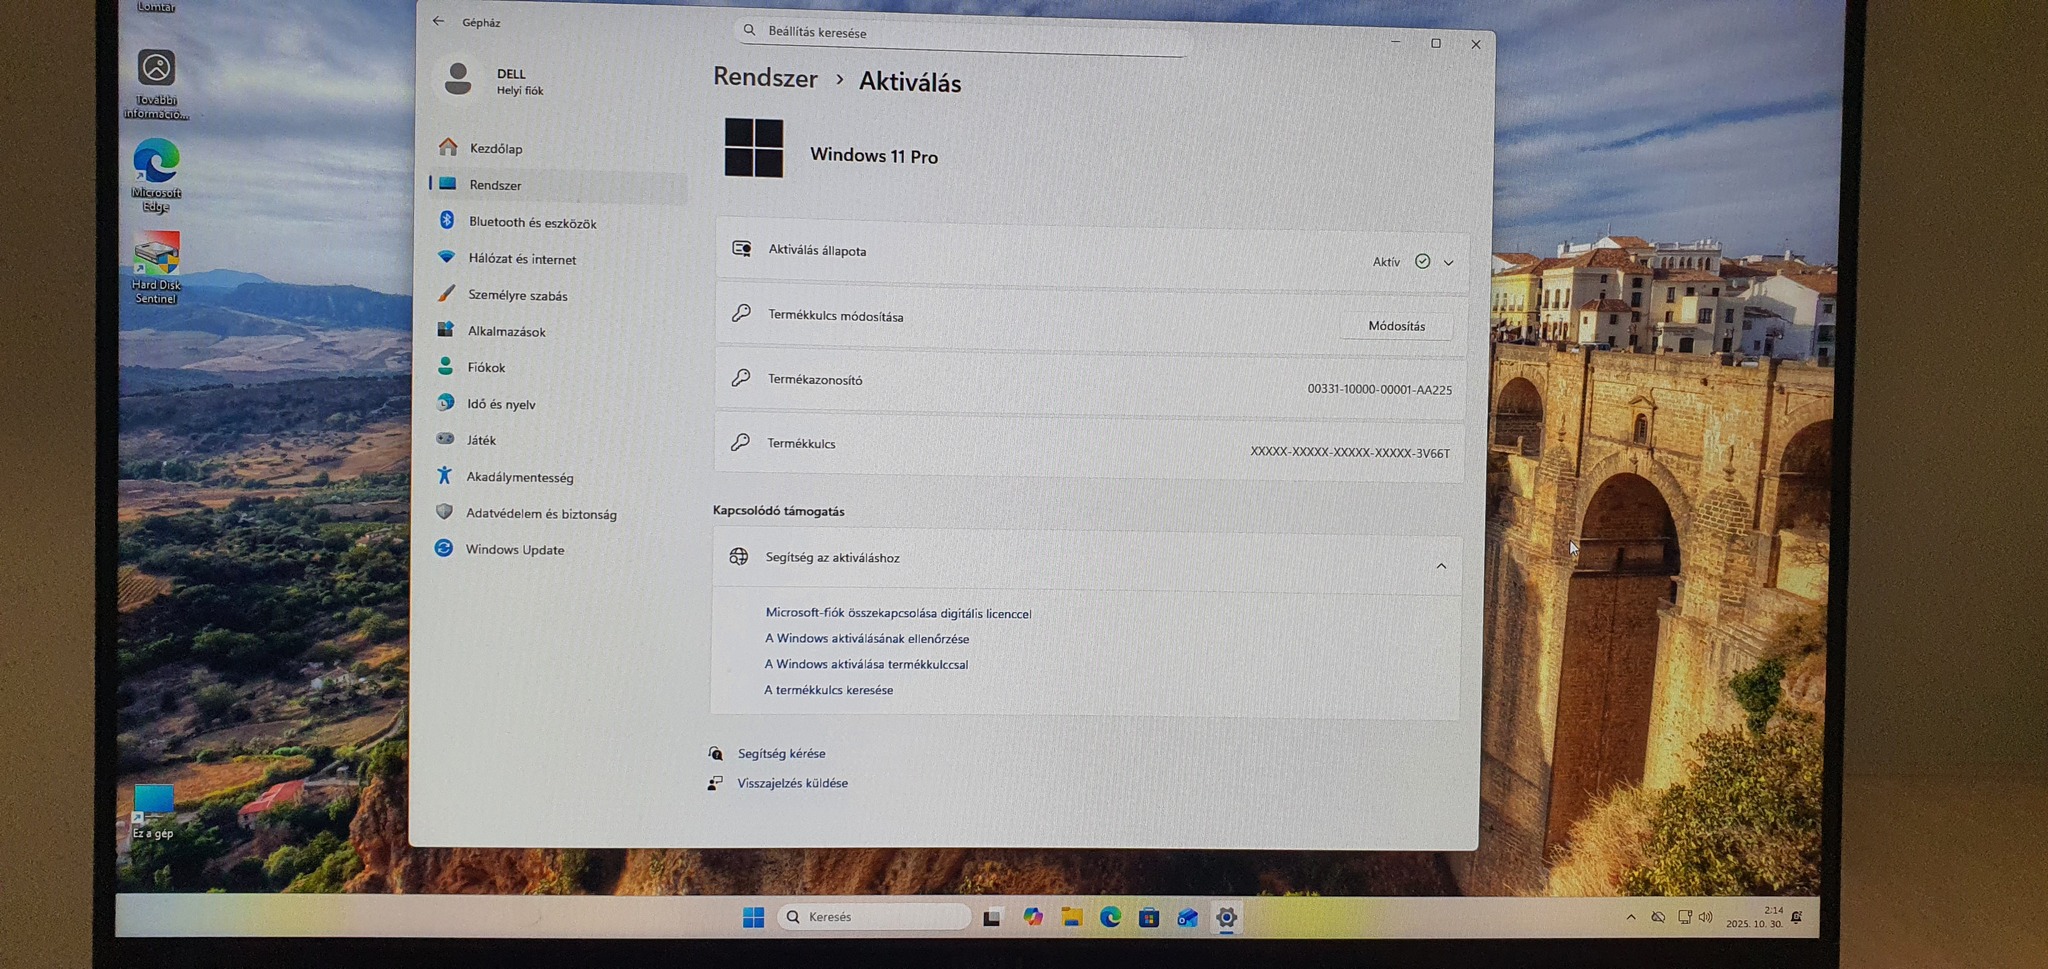The image size is (2048, 969).
Task: Click the Termékkulcs value ending in 3V66T
Action: (1349, 453)
